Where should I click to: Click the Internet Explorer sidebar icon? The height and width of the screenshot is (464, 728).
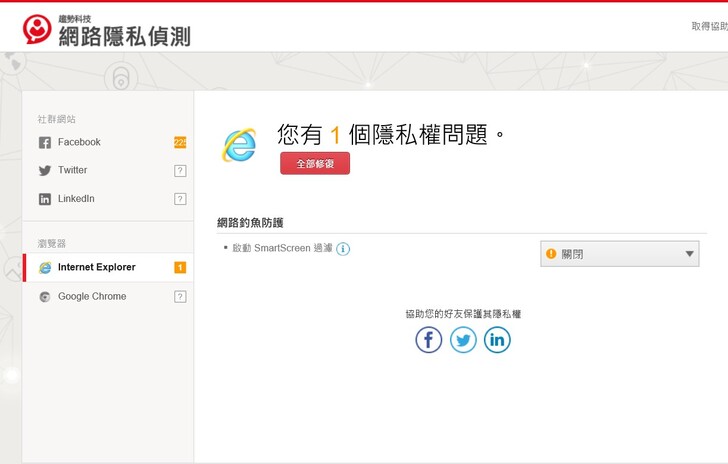click(45, 268)
